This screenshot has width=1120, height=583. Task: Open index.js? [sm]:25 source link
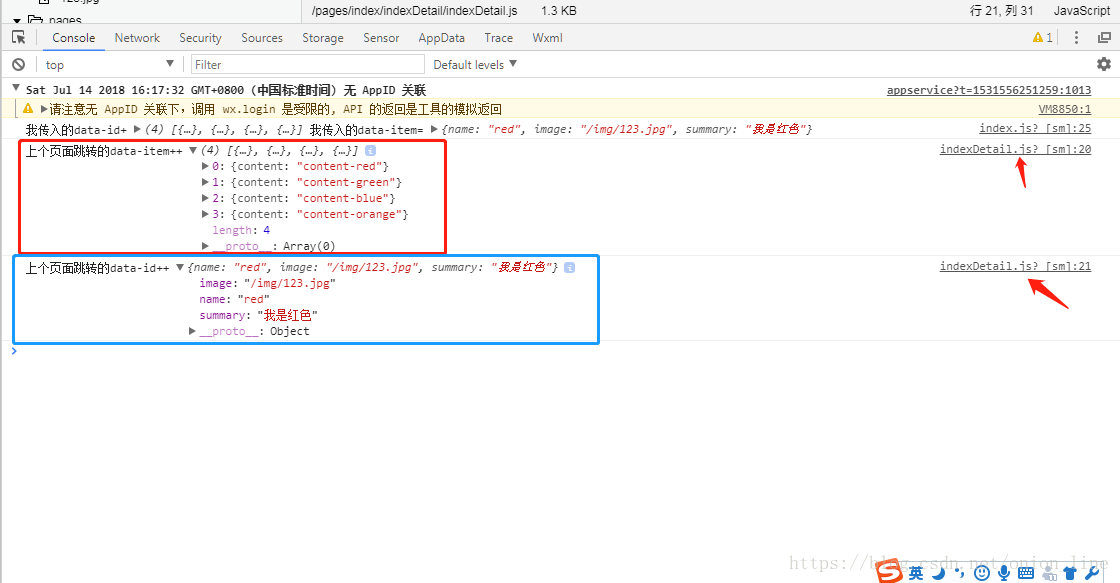click(1035, 129)
